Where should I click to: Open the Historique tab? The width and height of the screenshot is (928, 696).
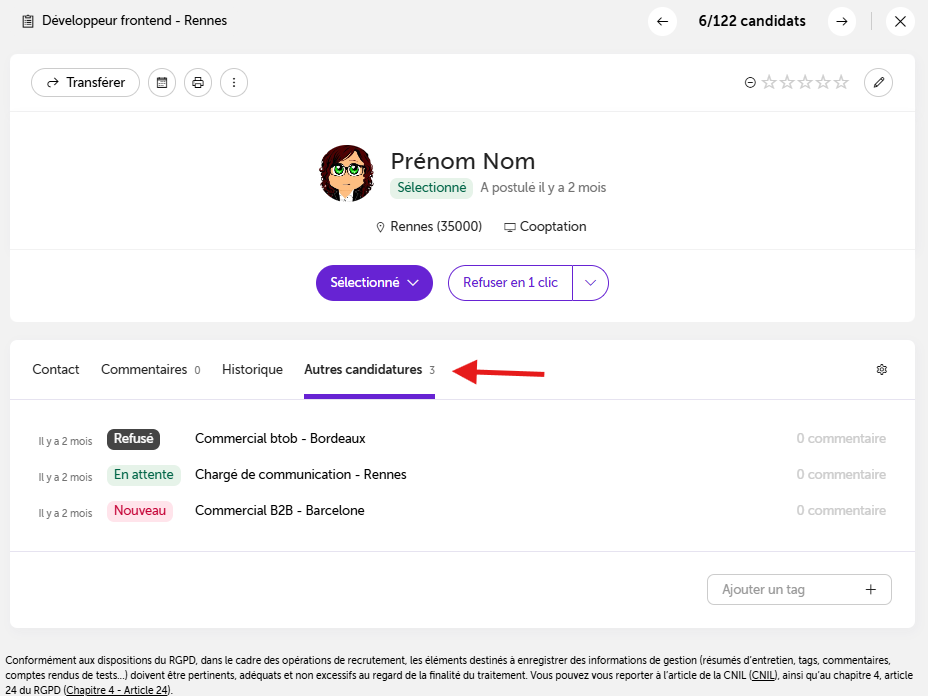252,370
